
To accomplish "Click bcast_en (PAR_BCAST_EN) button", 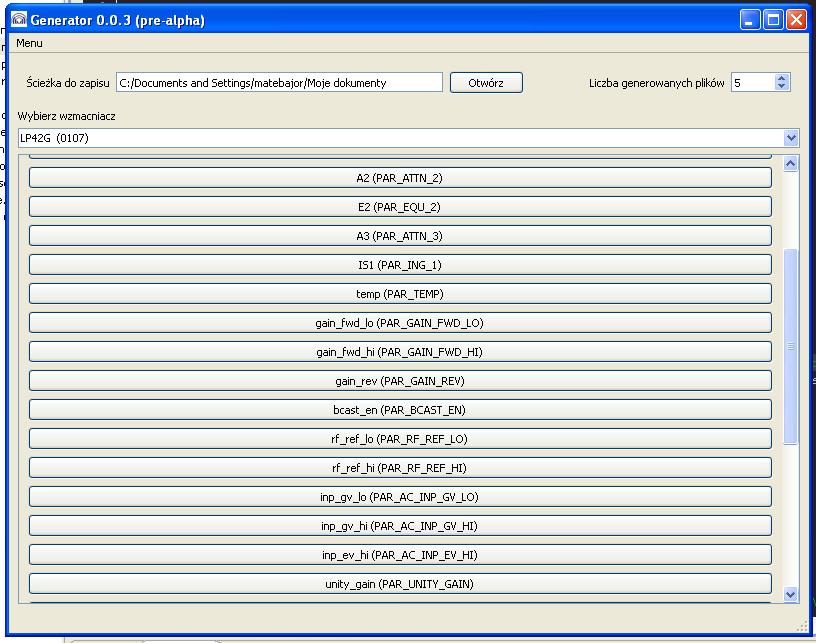I will [400, 410].
